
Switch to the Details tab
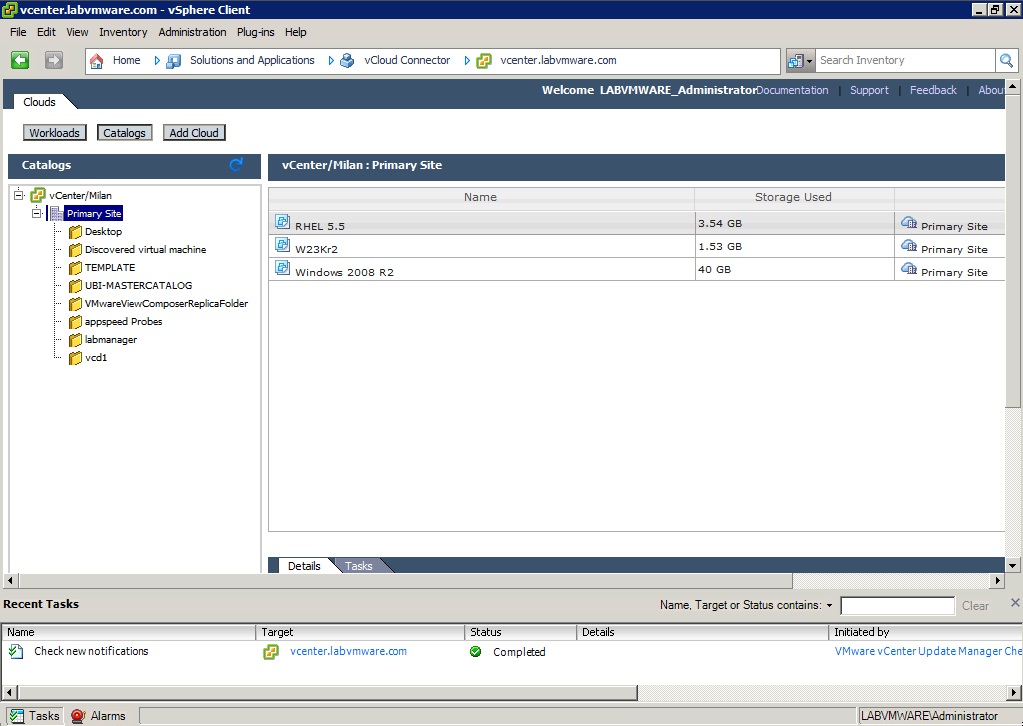(x=304, y=566)
